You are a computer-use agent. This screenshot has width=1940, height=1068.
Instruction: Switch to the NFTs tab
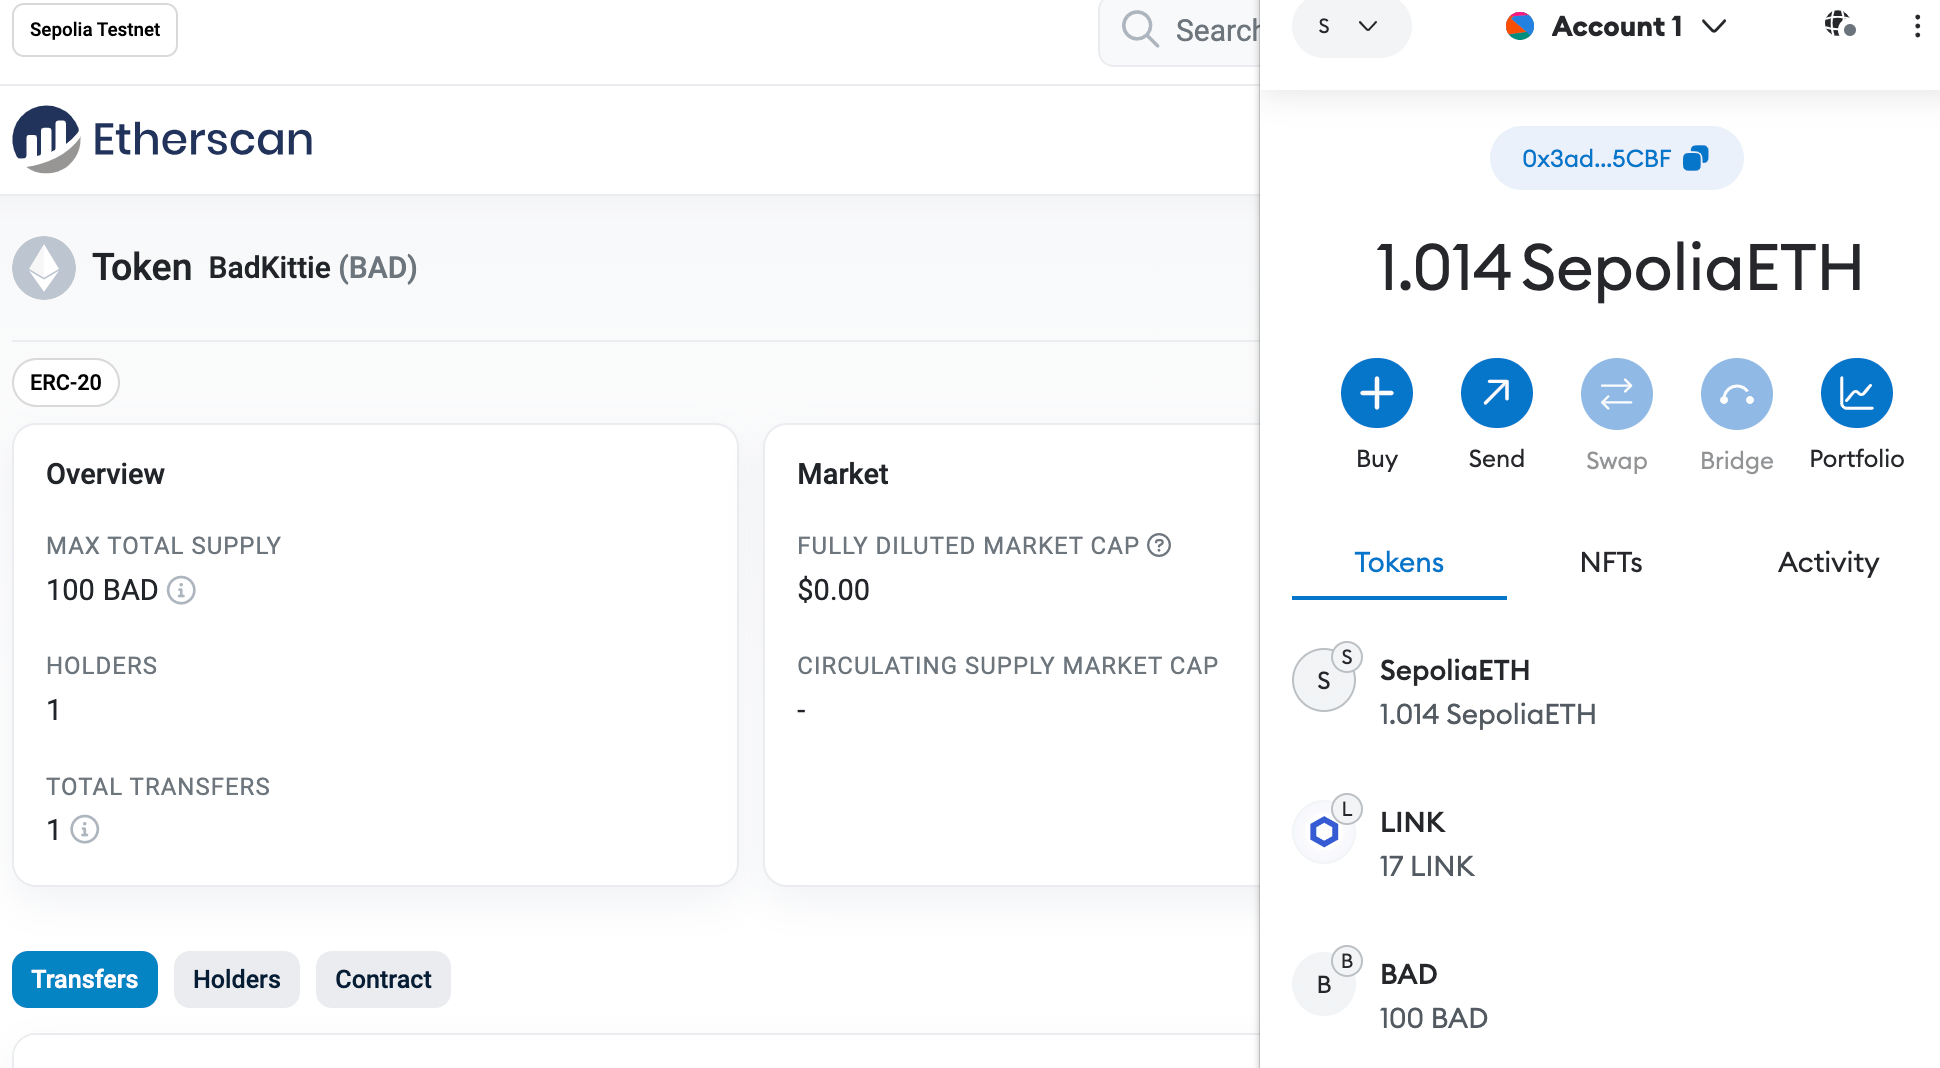[x=1610, y=563]
